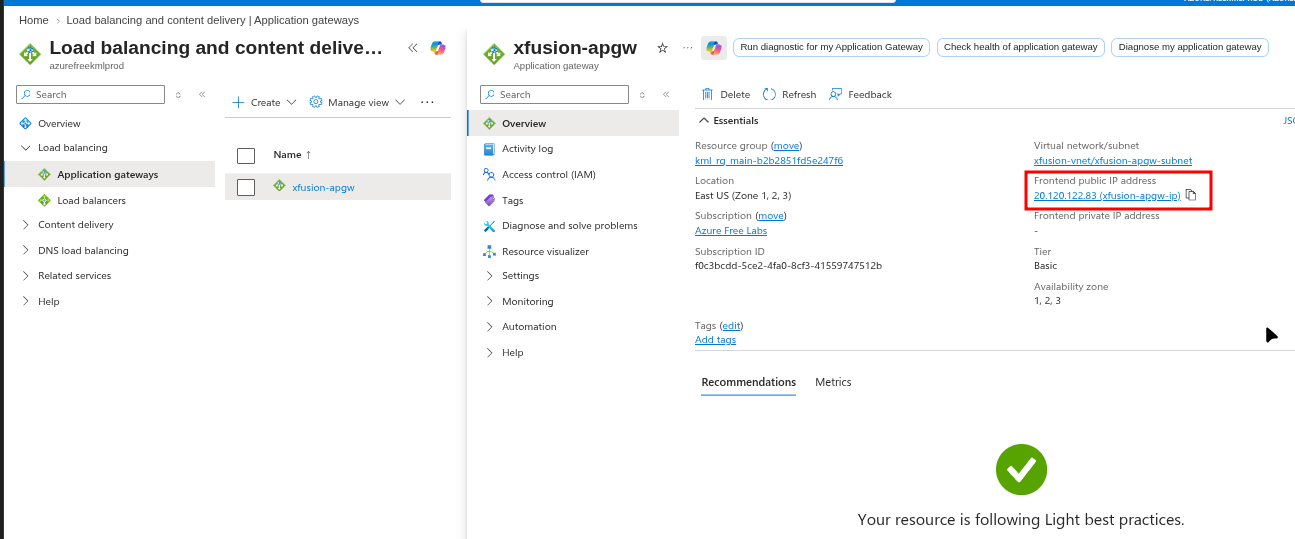The image size is (1295, 539).
Task: Open more options ellipsis beside xfusion-apgw title
Action: (687, 47)
